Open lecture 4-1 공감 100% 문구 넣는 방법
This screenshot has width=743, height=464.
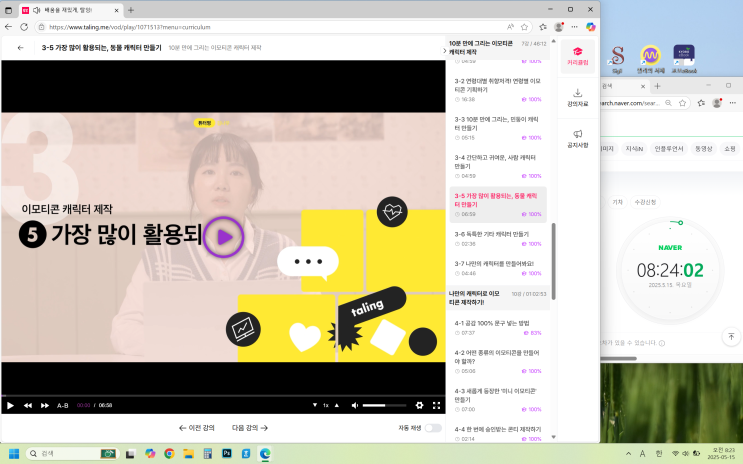click(498, 328)
